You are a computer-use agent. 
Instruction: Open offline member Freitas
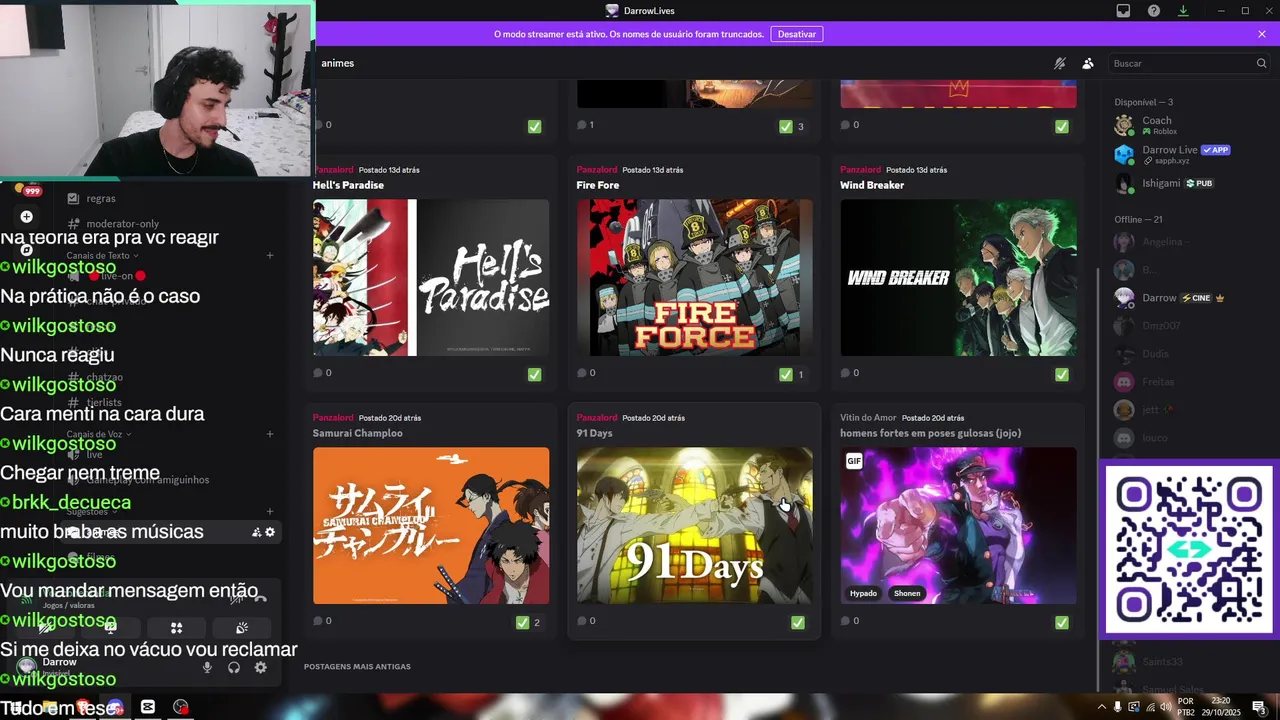(1190, 382)
